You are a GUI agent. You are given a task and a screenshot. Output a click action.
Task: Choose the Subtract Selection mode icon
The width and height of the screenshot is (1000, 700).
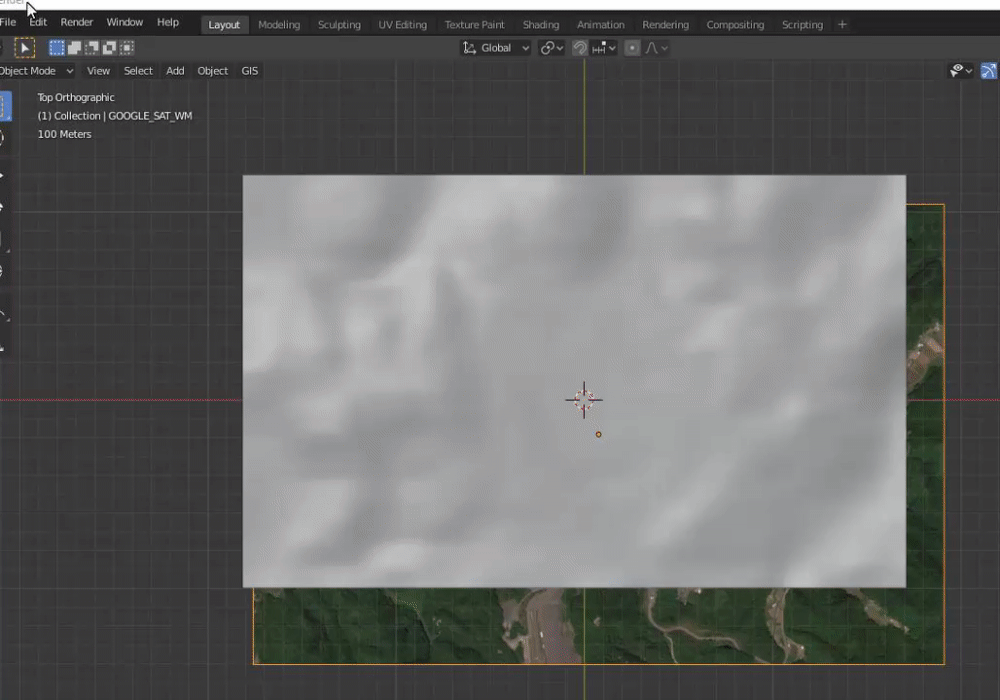92,48
